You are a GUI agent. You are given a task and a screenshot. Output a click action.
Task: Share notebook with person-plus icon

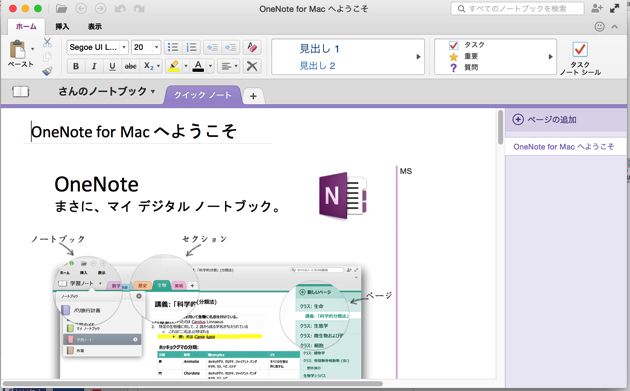(597, 8)
